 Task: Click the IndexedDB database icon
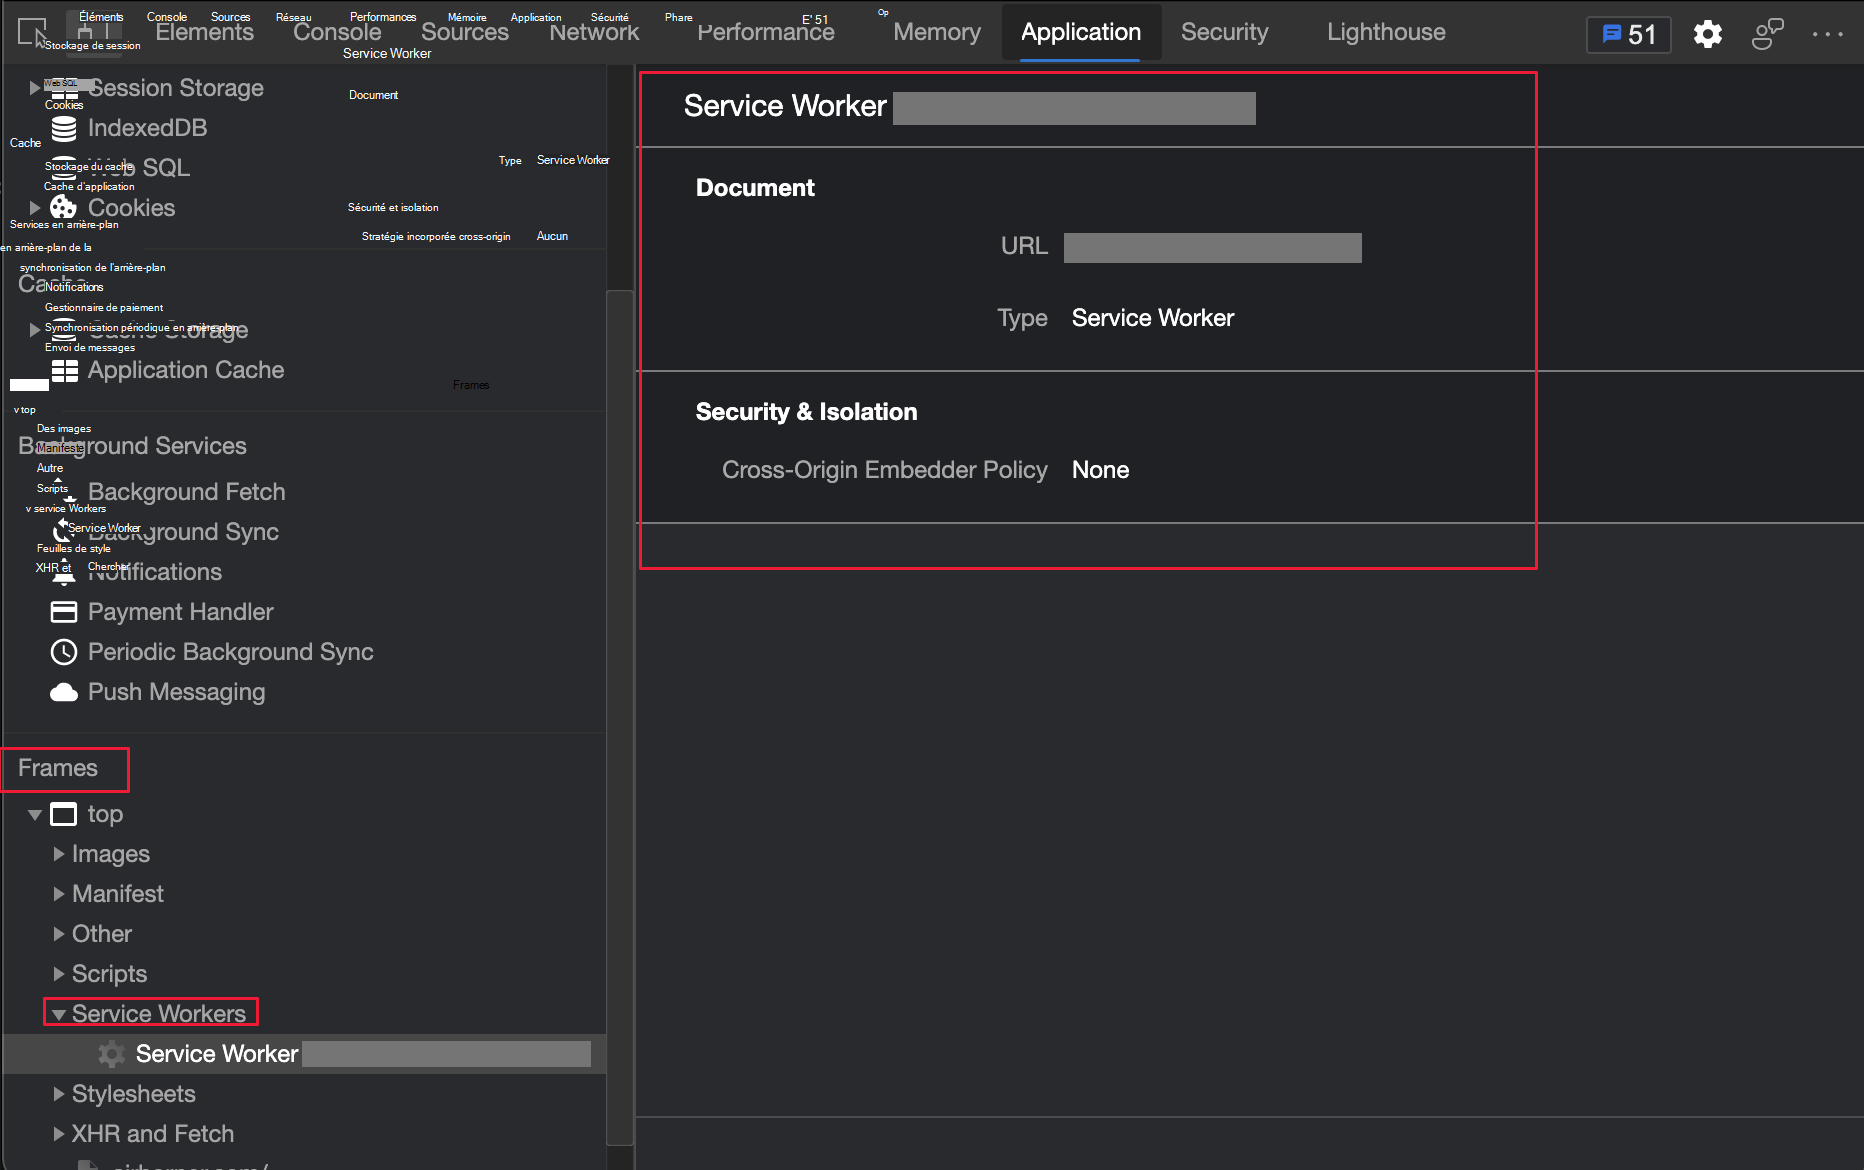64,128
